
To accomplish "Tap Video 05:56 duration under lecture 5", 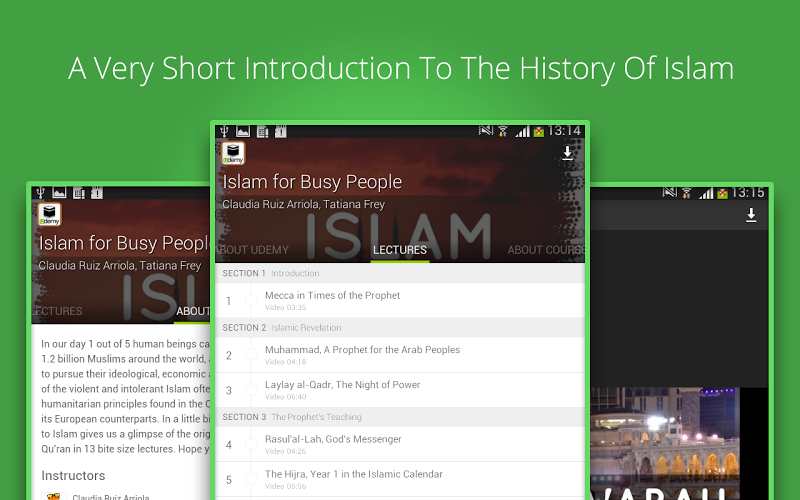I will pos(285,486).
